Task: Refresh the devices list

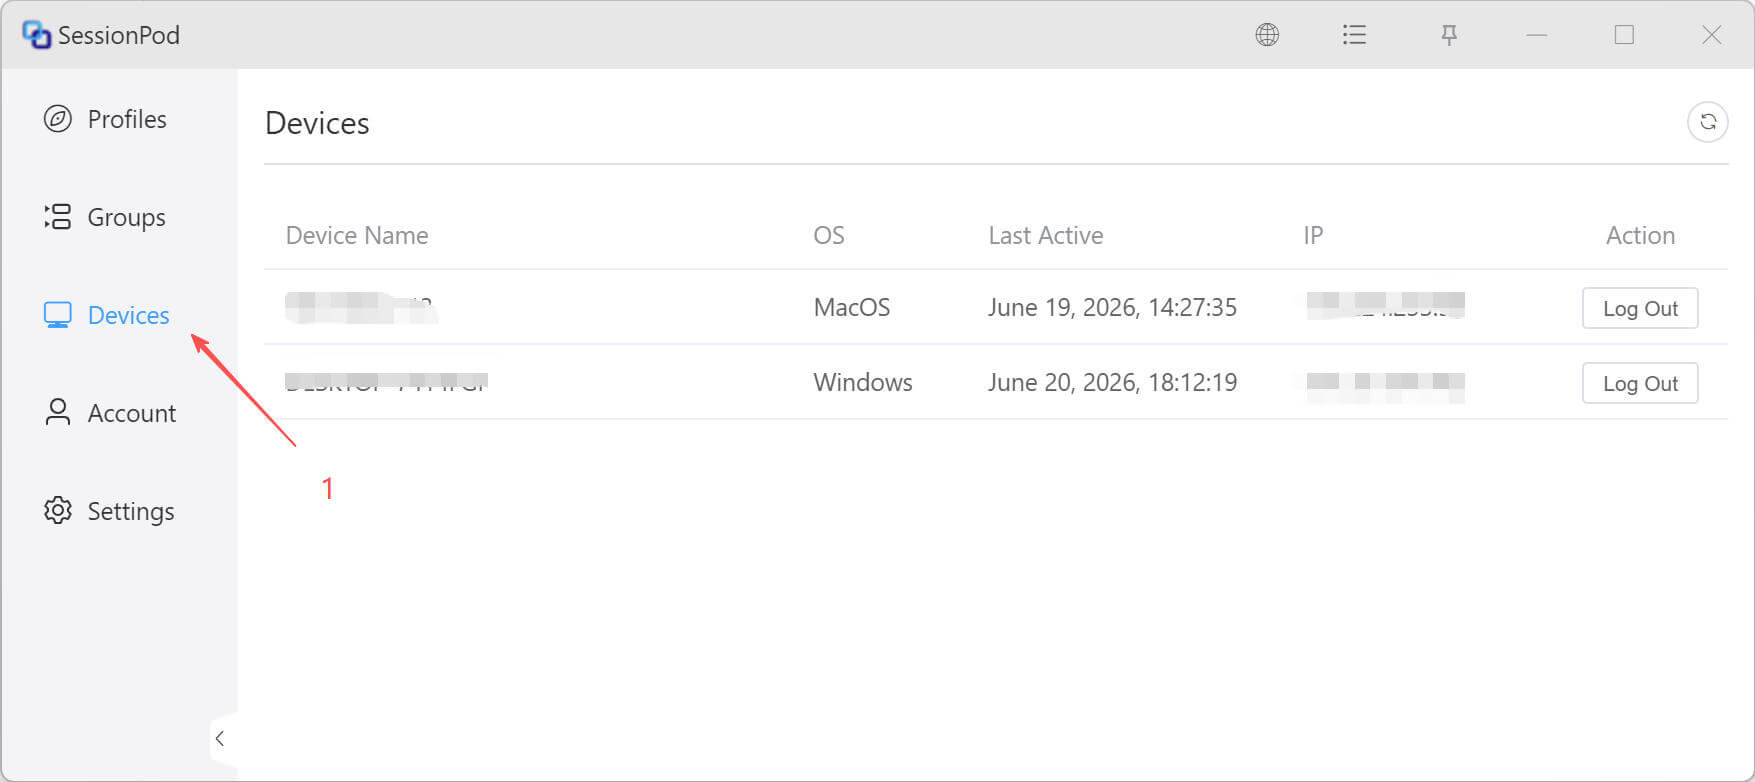Action: pos(1708,122)
